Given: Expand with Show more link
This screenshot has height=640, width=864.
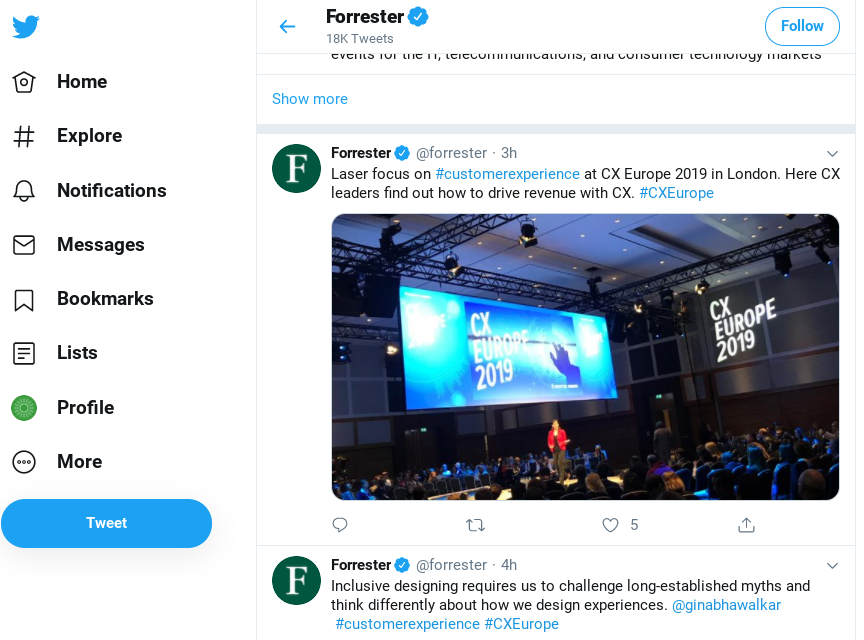Looking at the screenshot, I should pyautogui.click(x=310, y=99).
